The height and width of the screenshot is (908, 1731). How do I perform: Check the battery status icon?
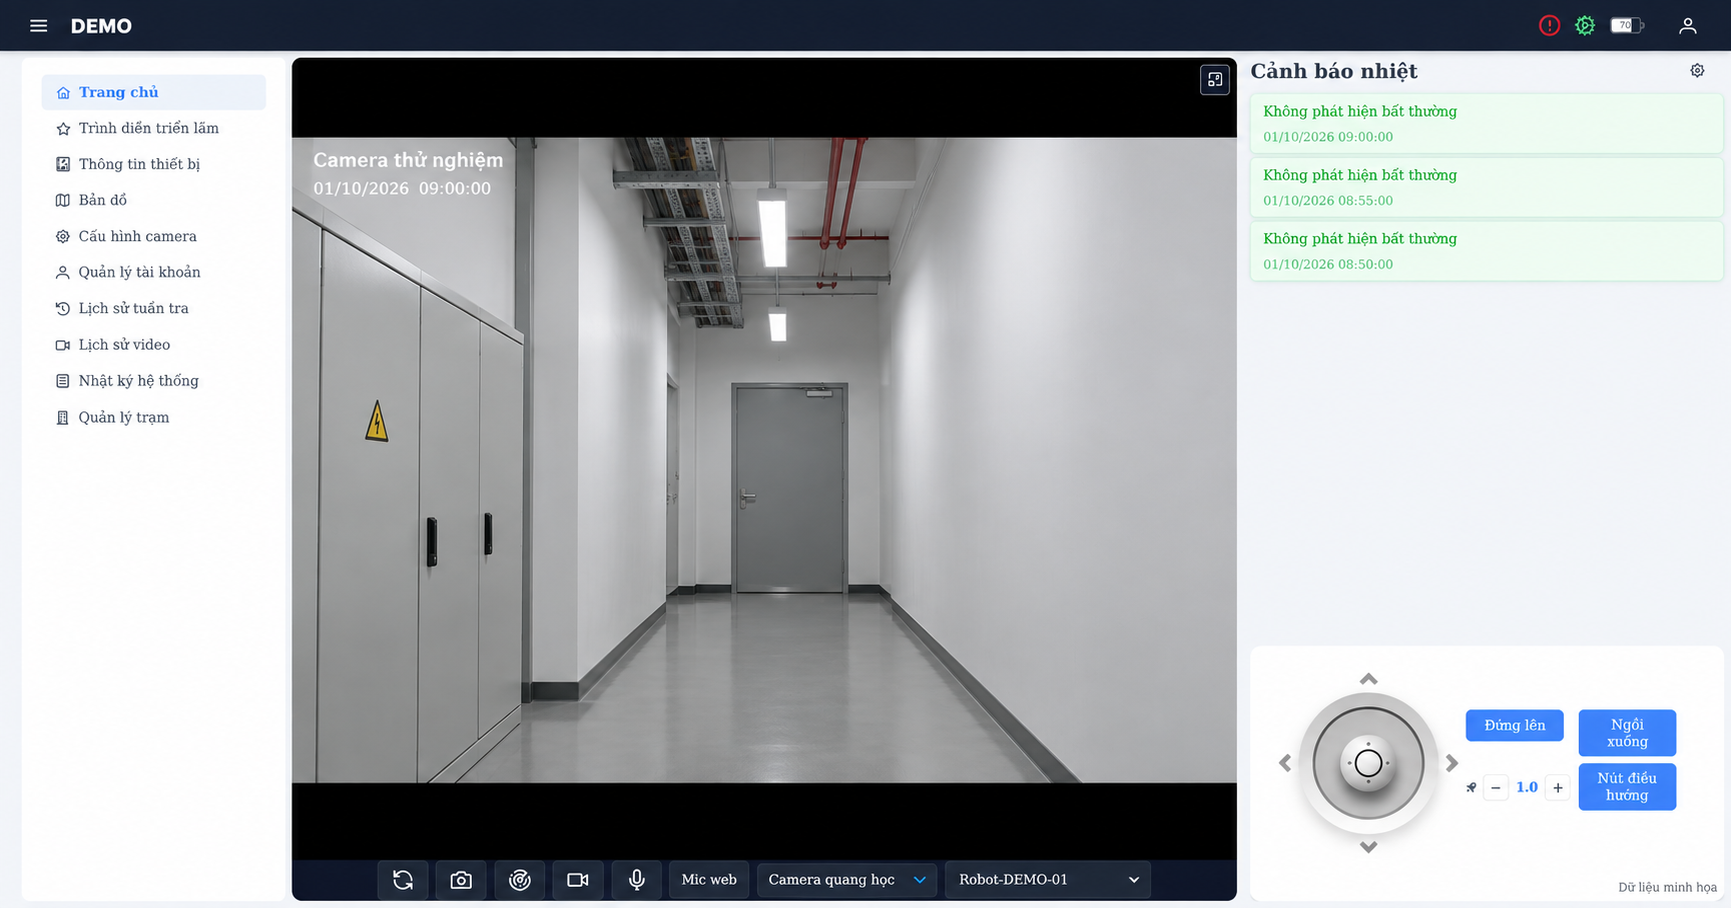click(1627, 26)
